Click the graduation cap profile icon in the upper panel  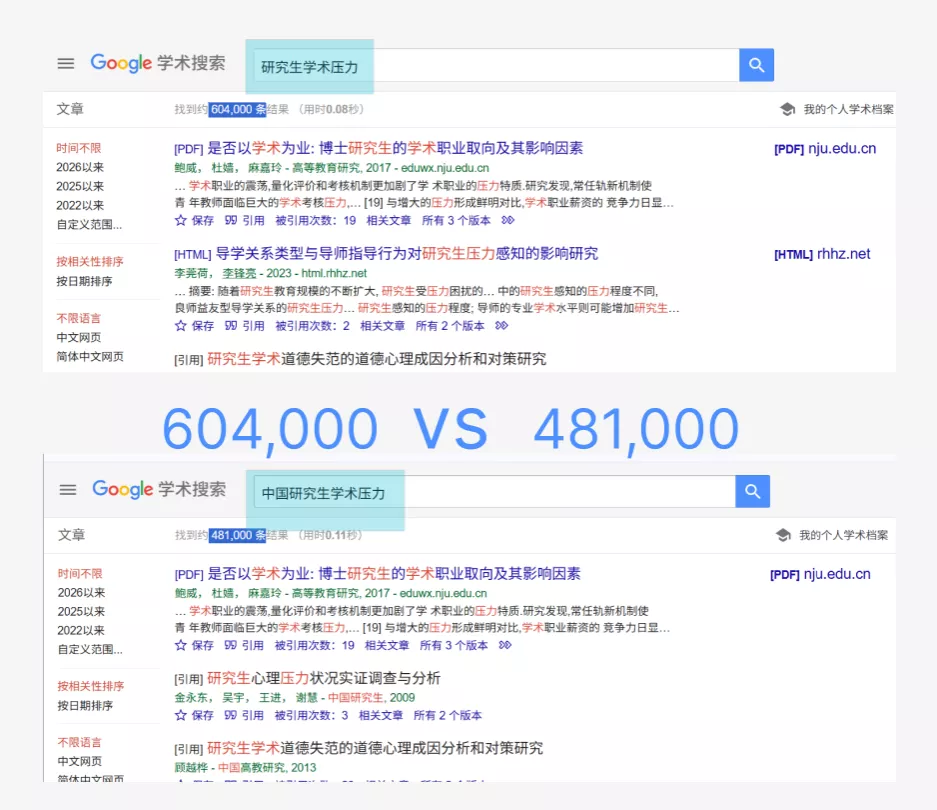(x=787, y=110)
